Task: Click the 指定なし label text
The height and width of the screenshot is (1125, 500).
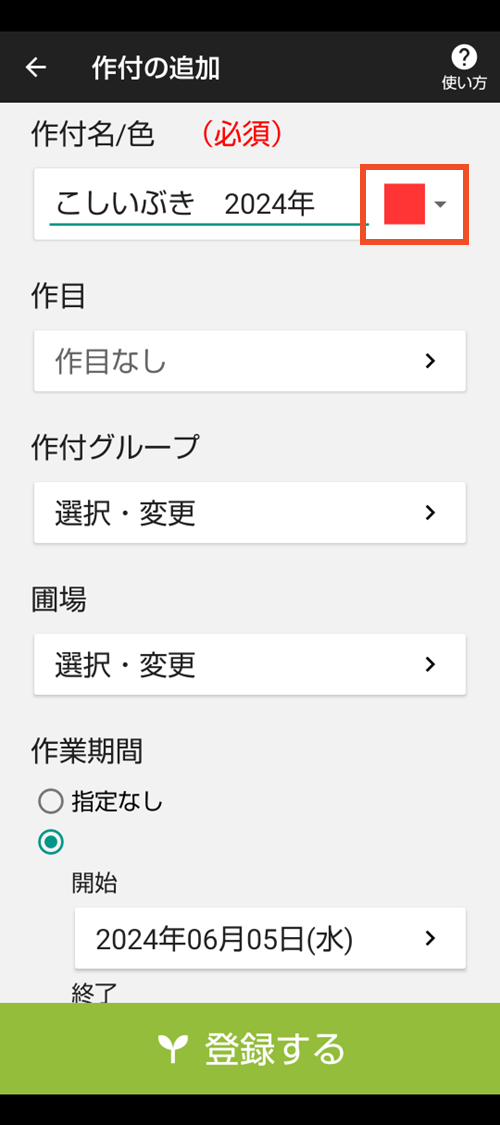Action: (118, 801)
